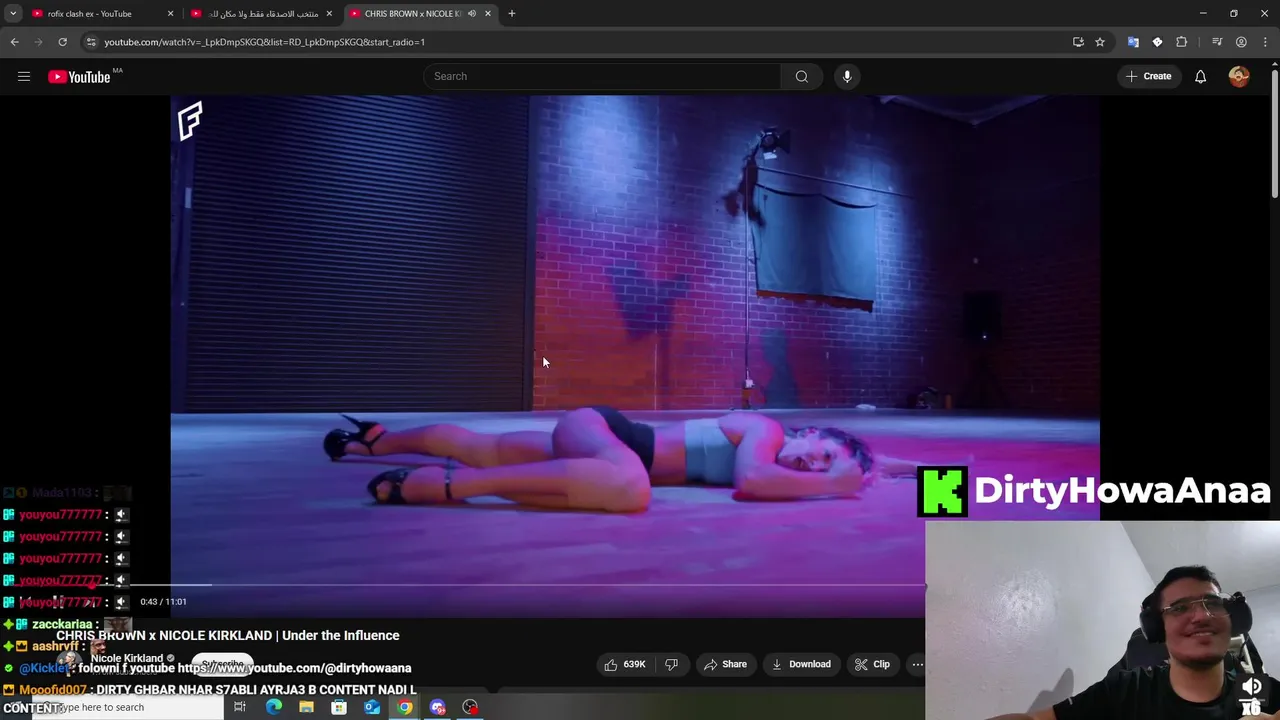Switch to the Arabic-titled YouTube tab
The height and width of the screenshot is (720, 1280).
click(x=264, y=14)
